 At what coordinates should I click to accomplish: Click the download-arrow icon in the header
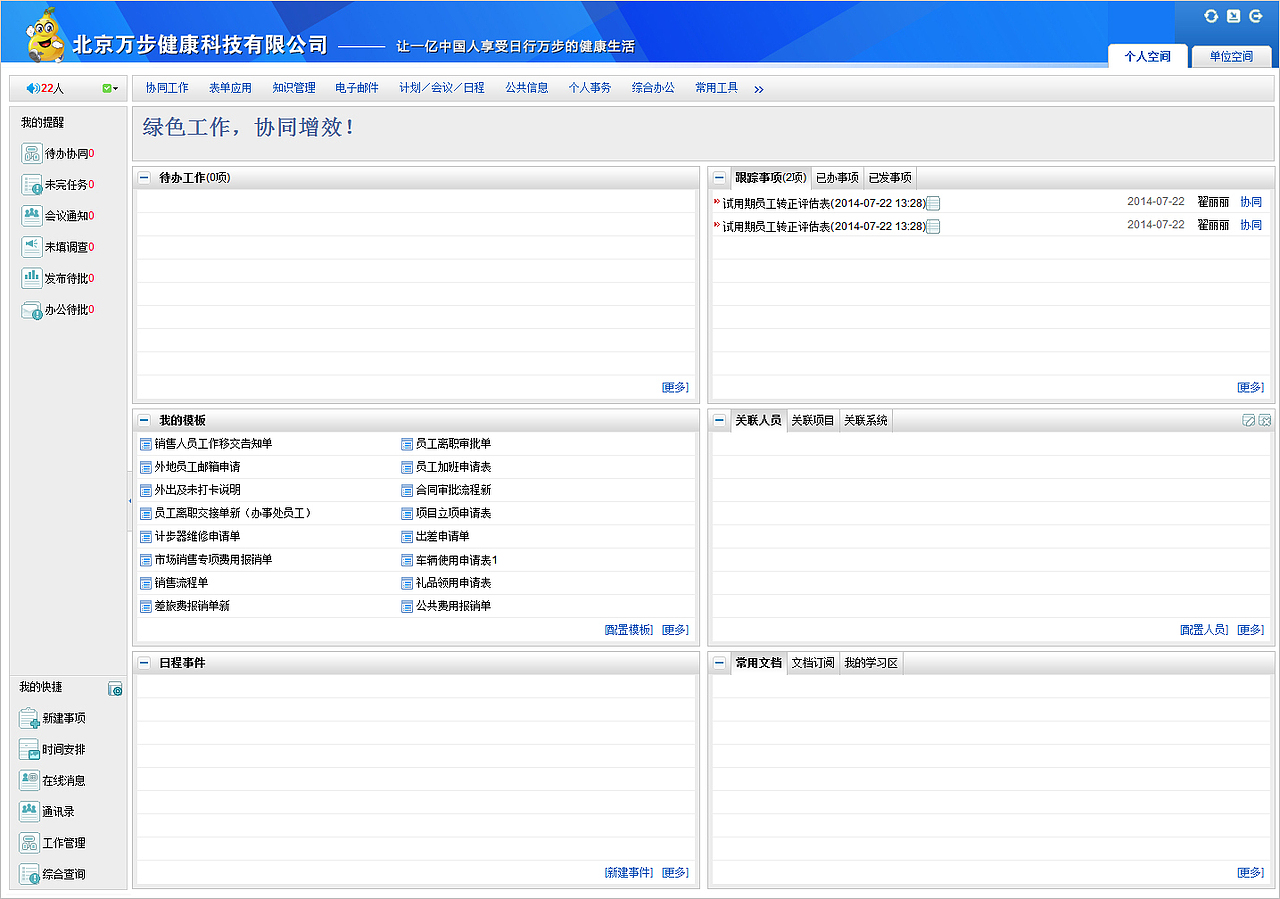(1233, 16)
